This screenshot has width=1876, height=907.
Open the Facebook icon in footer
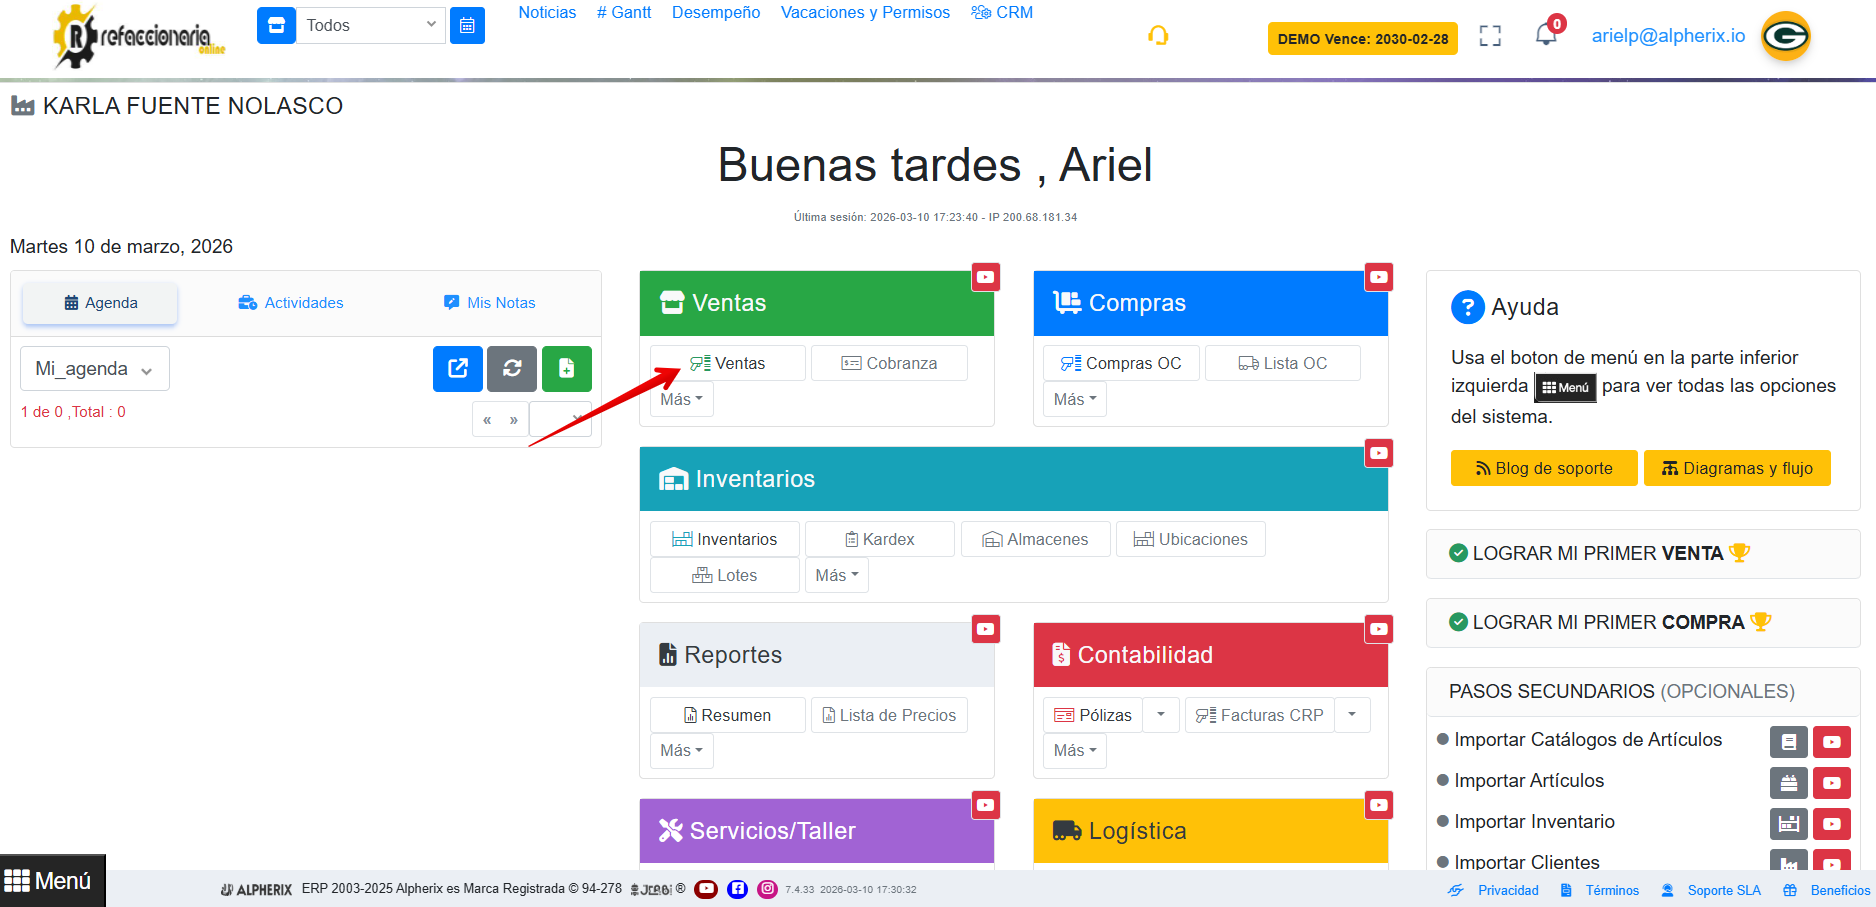(x=737, y=889)
